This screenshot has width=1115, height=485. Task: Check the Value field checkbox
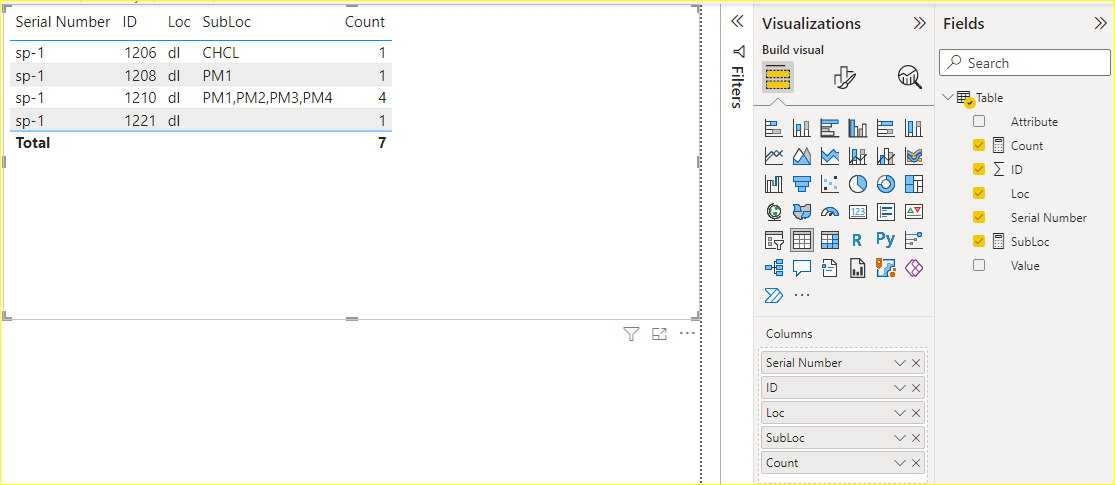979,265
